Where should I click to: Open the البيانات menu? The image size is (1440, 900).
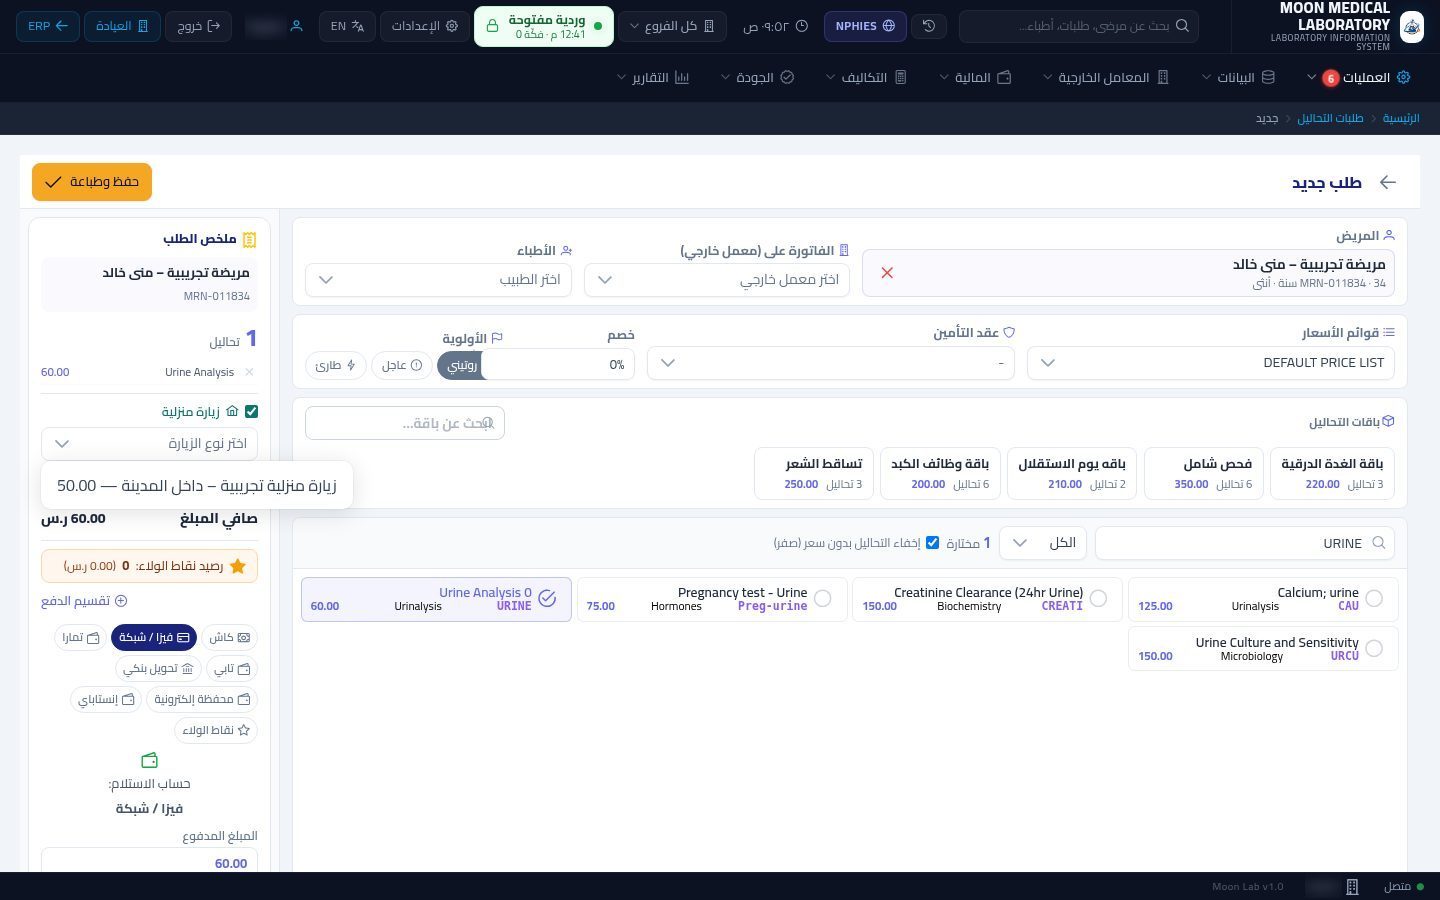[x=1239, y=78]
